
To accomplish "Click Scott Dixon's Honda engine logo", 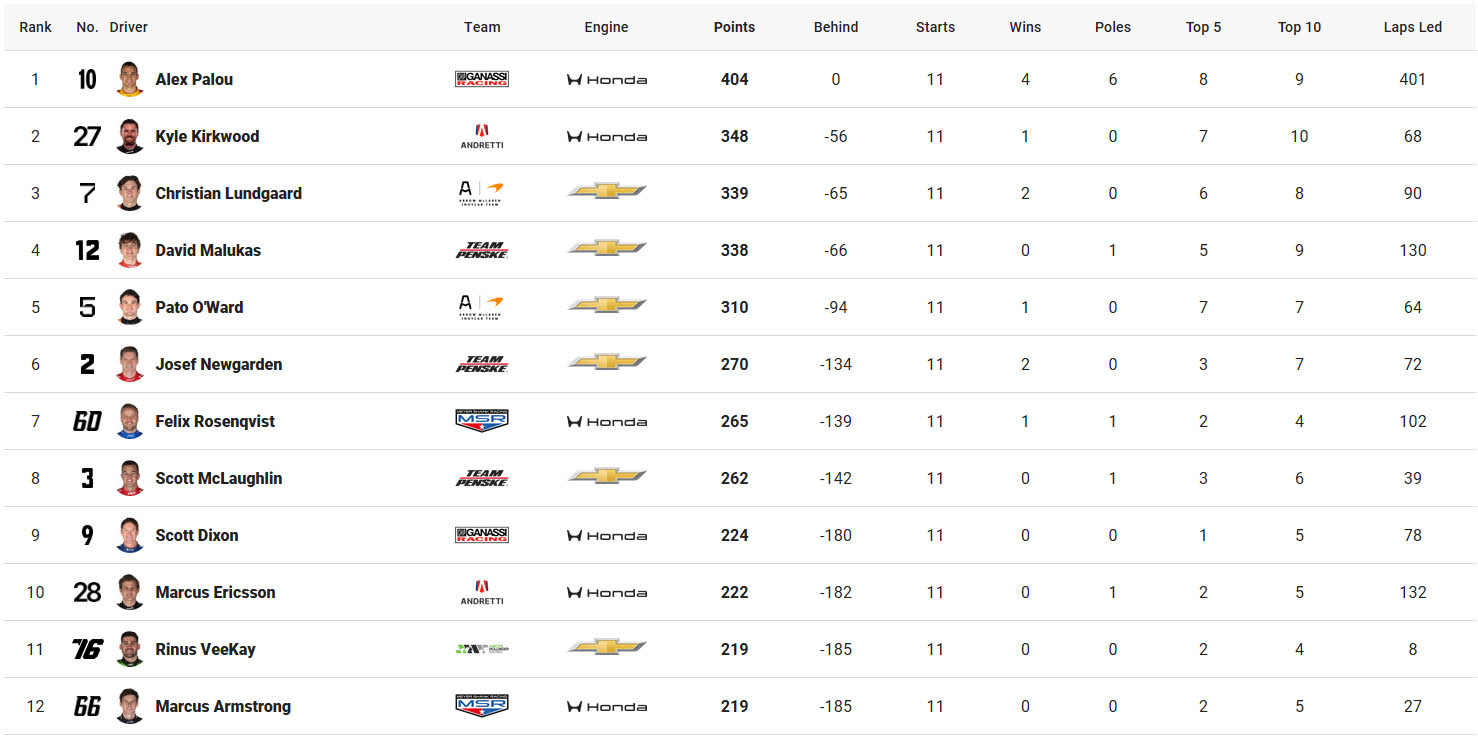I will tap(607, 536).
